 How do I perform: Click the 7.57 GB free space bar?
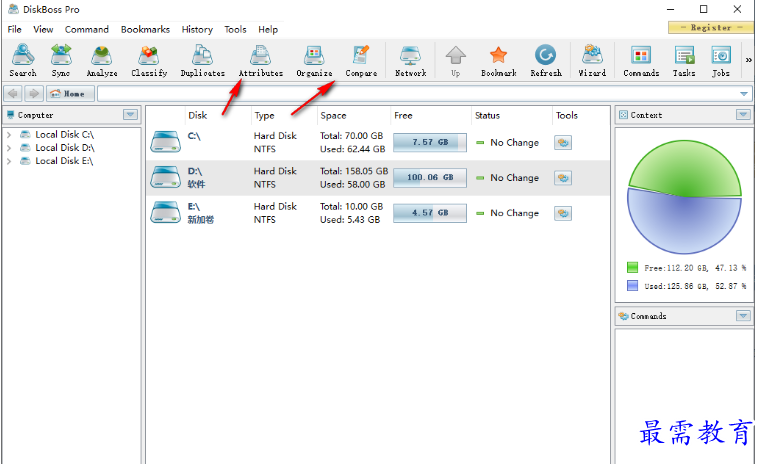(430, 142)
